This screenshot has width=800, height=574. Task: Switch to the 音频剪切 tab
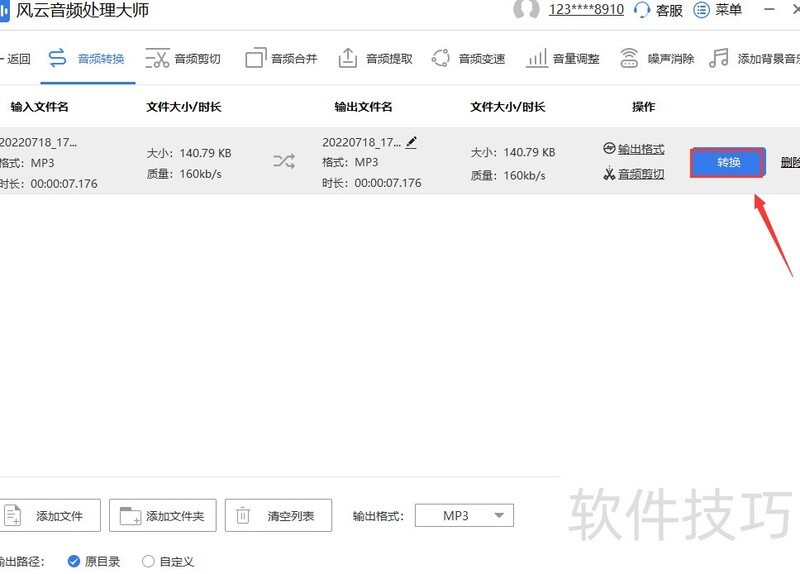pos(183,58)
